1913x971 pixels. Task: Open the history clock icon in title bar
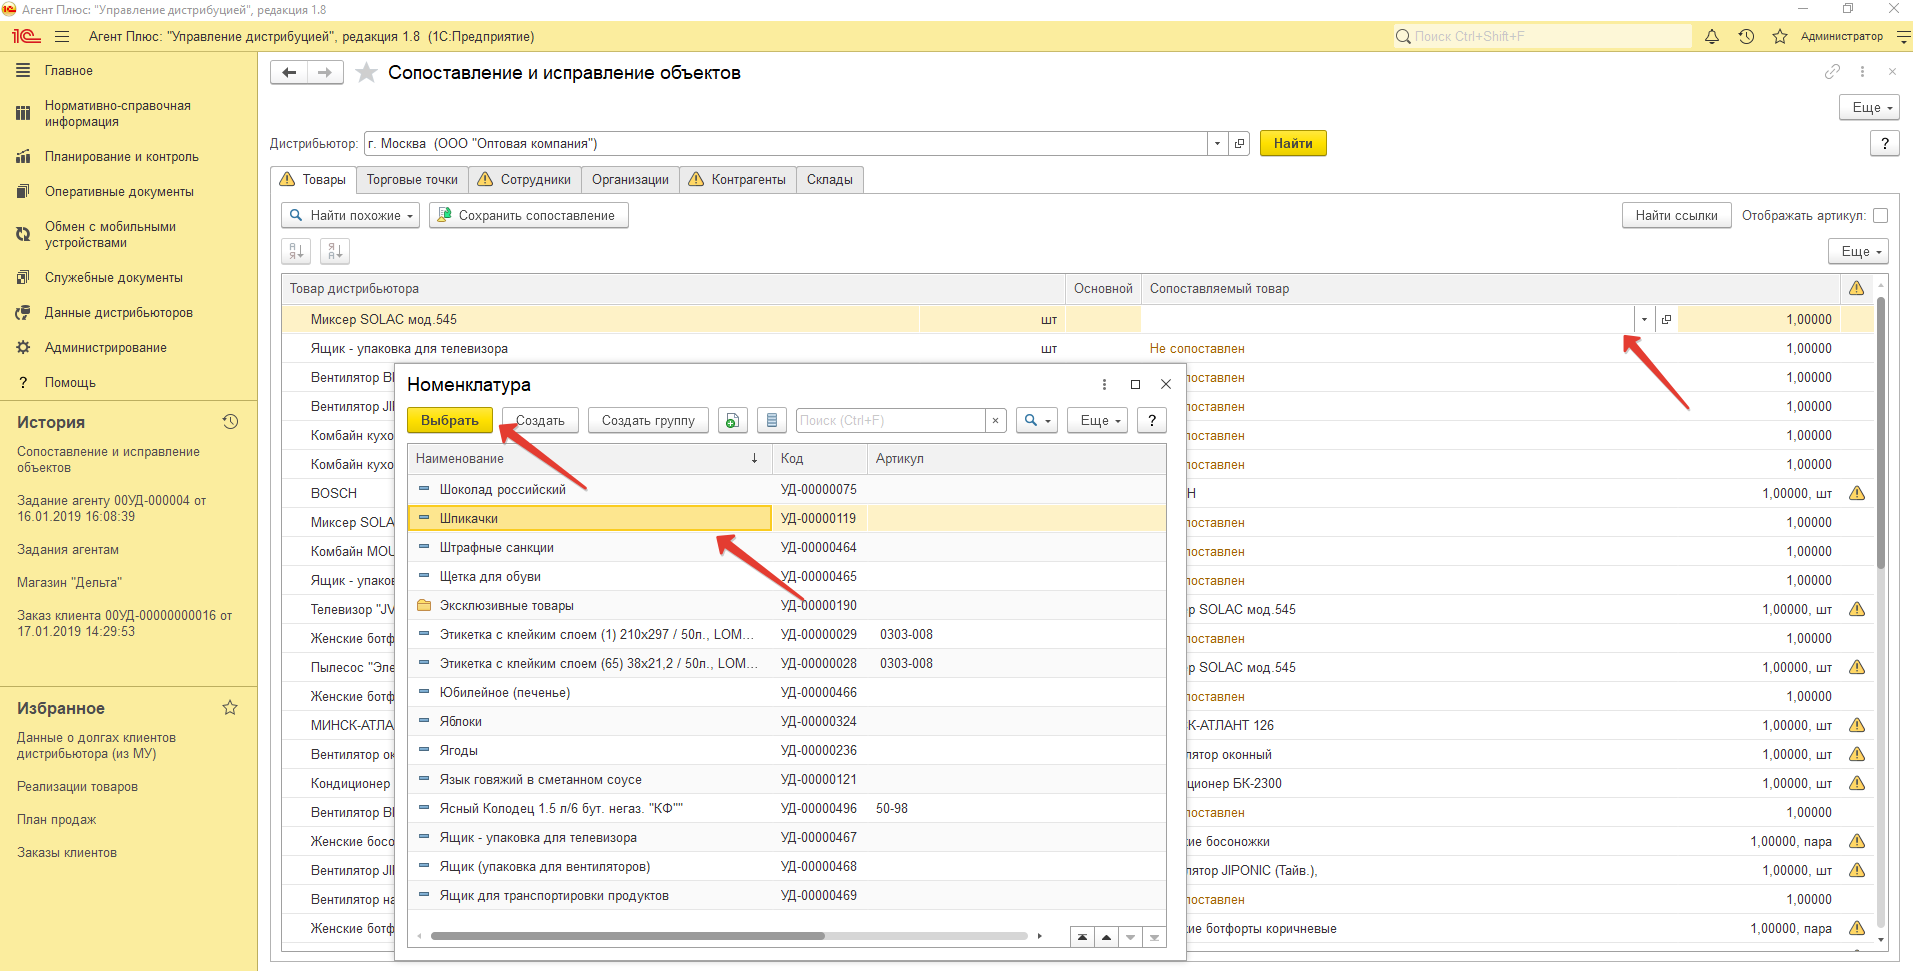coord(1746,36)
